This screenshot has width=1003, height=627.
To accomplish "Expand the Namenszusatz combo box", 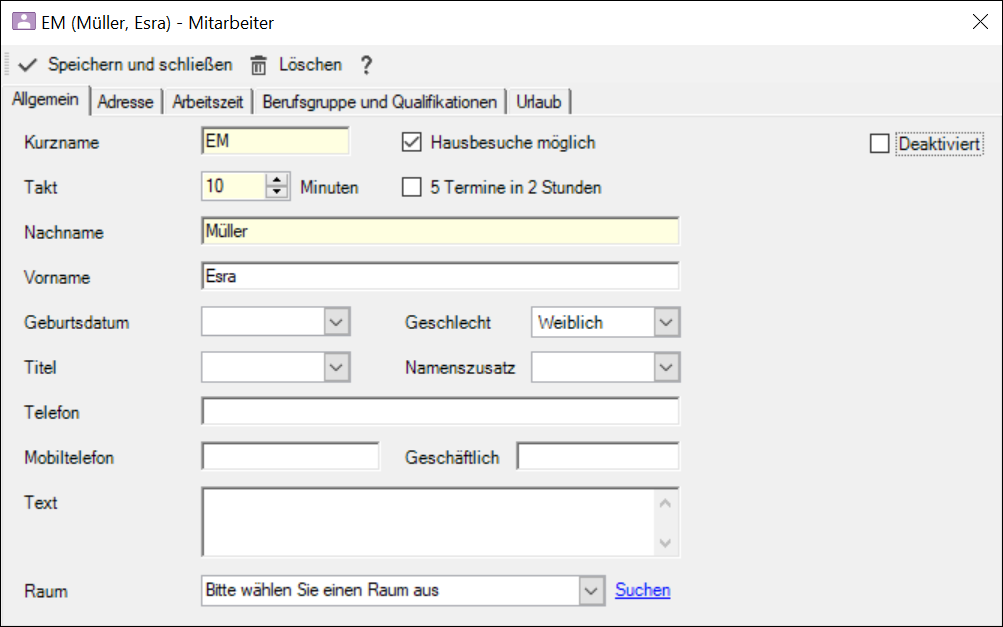I will (666, 367).
